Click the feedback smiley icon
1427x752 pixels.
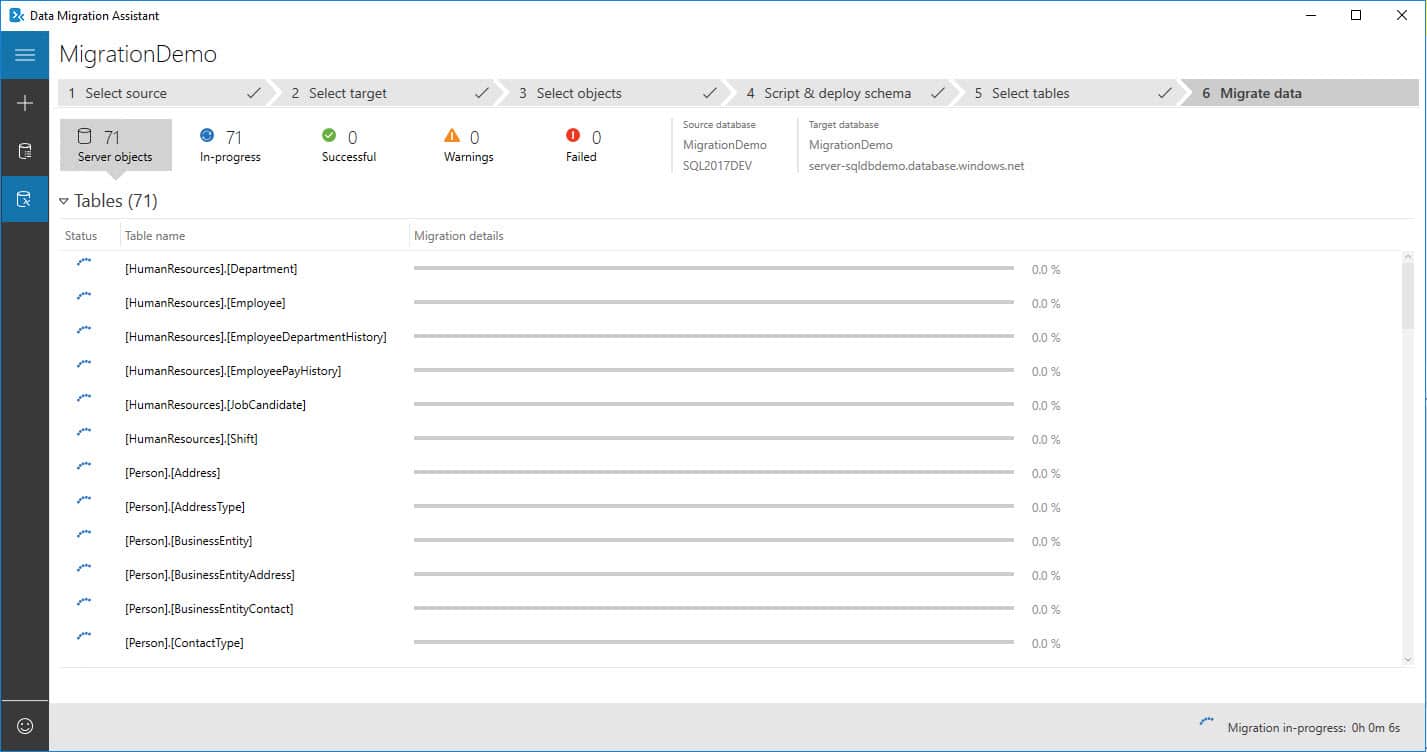coord(25,726)
